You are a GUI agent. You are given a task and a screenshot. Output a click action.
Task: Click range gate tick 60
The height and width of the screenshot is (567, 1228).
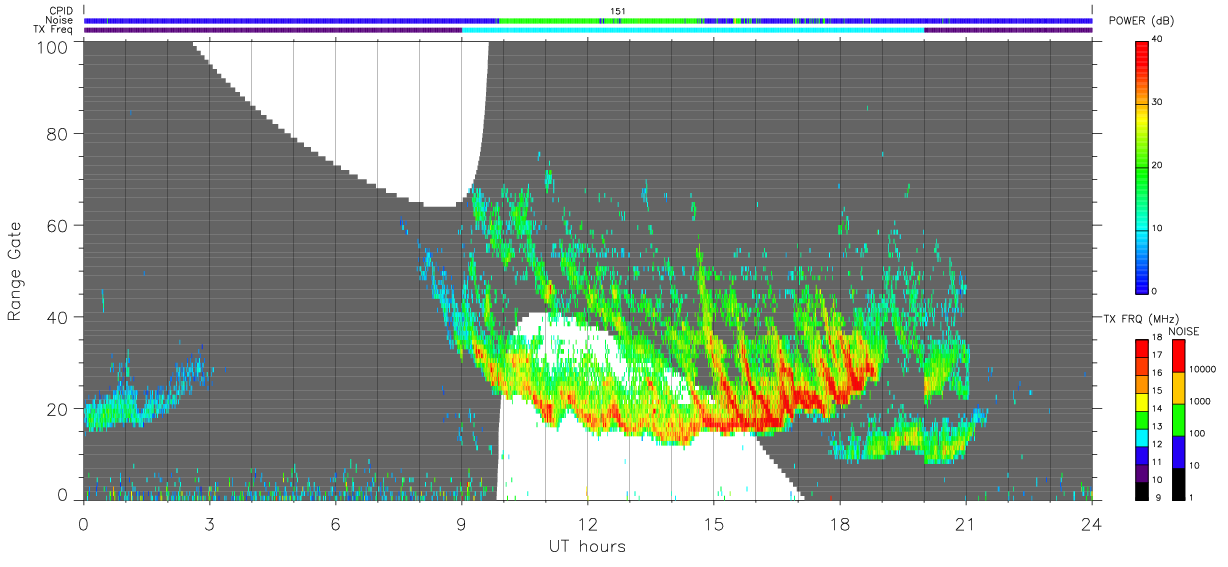57,225
